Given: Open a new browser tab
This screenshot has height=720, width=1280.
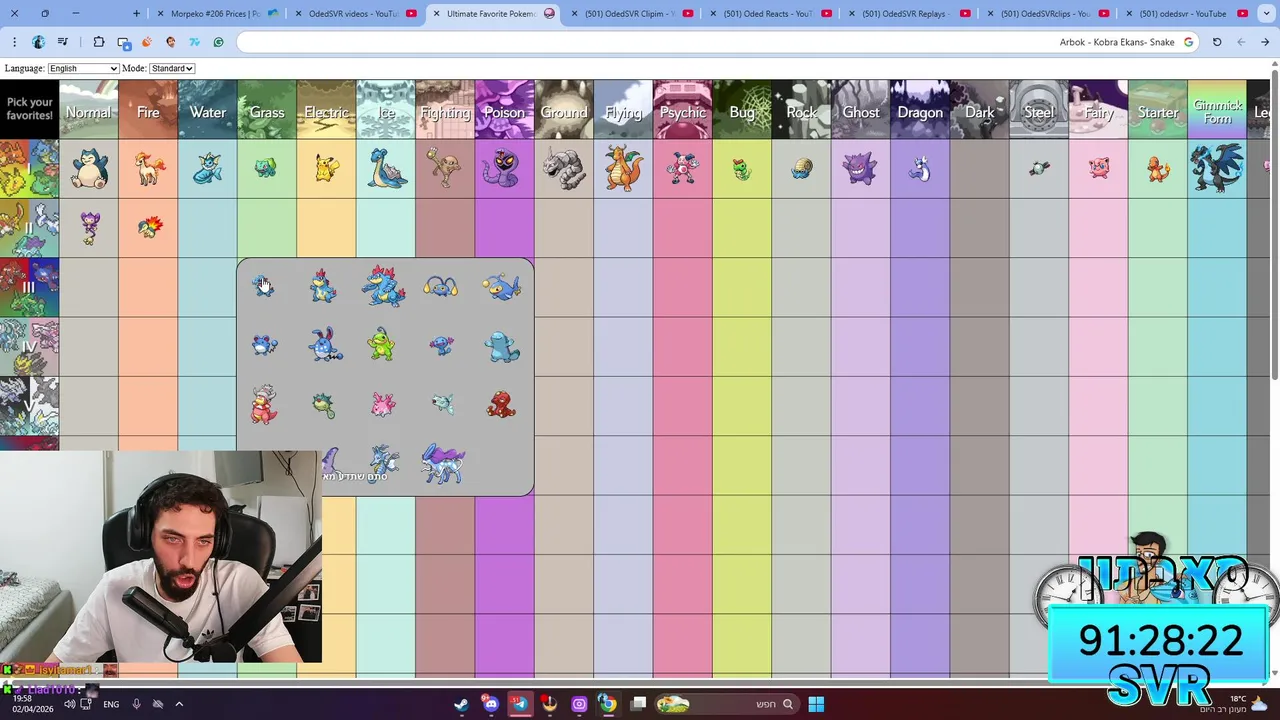Looking at the screenshot, I should (137, 14).
